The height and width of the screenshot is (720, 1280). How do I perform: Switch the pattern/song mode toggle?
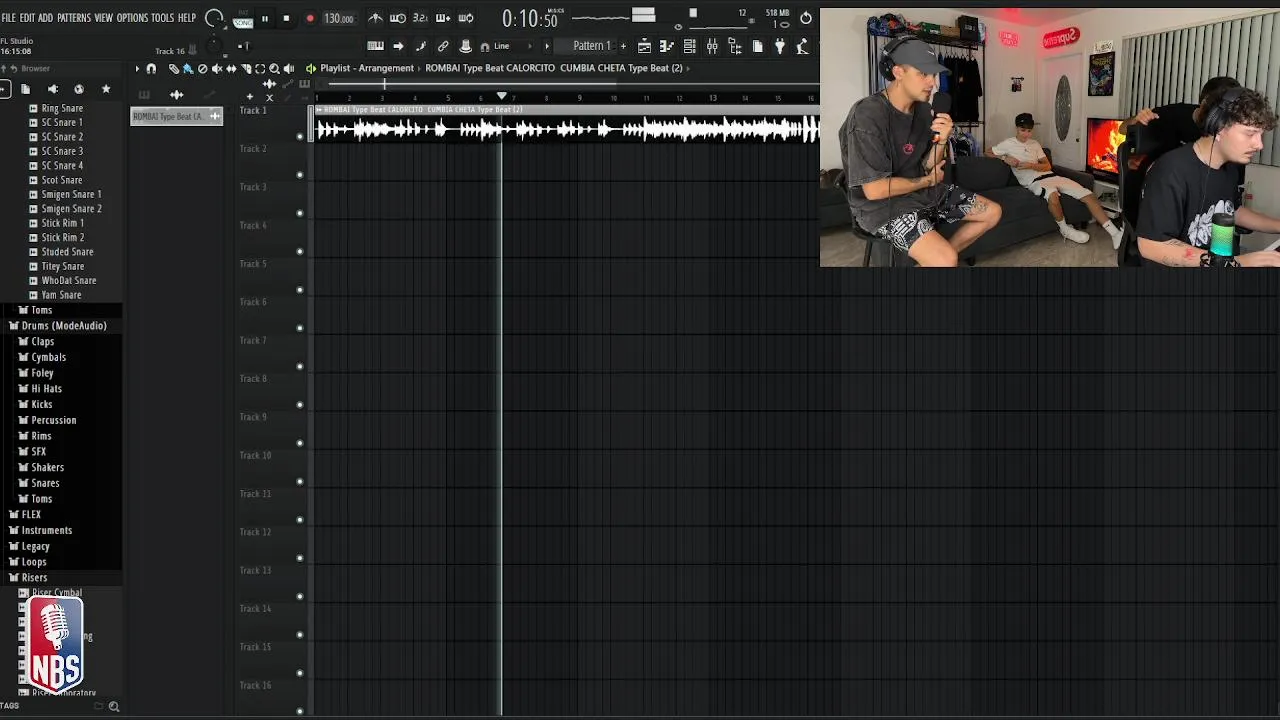[x=243, y=18]
